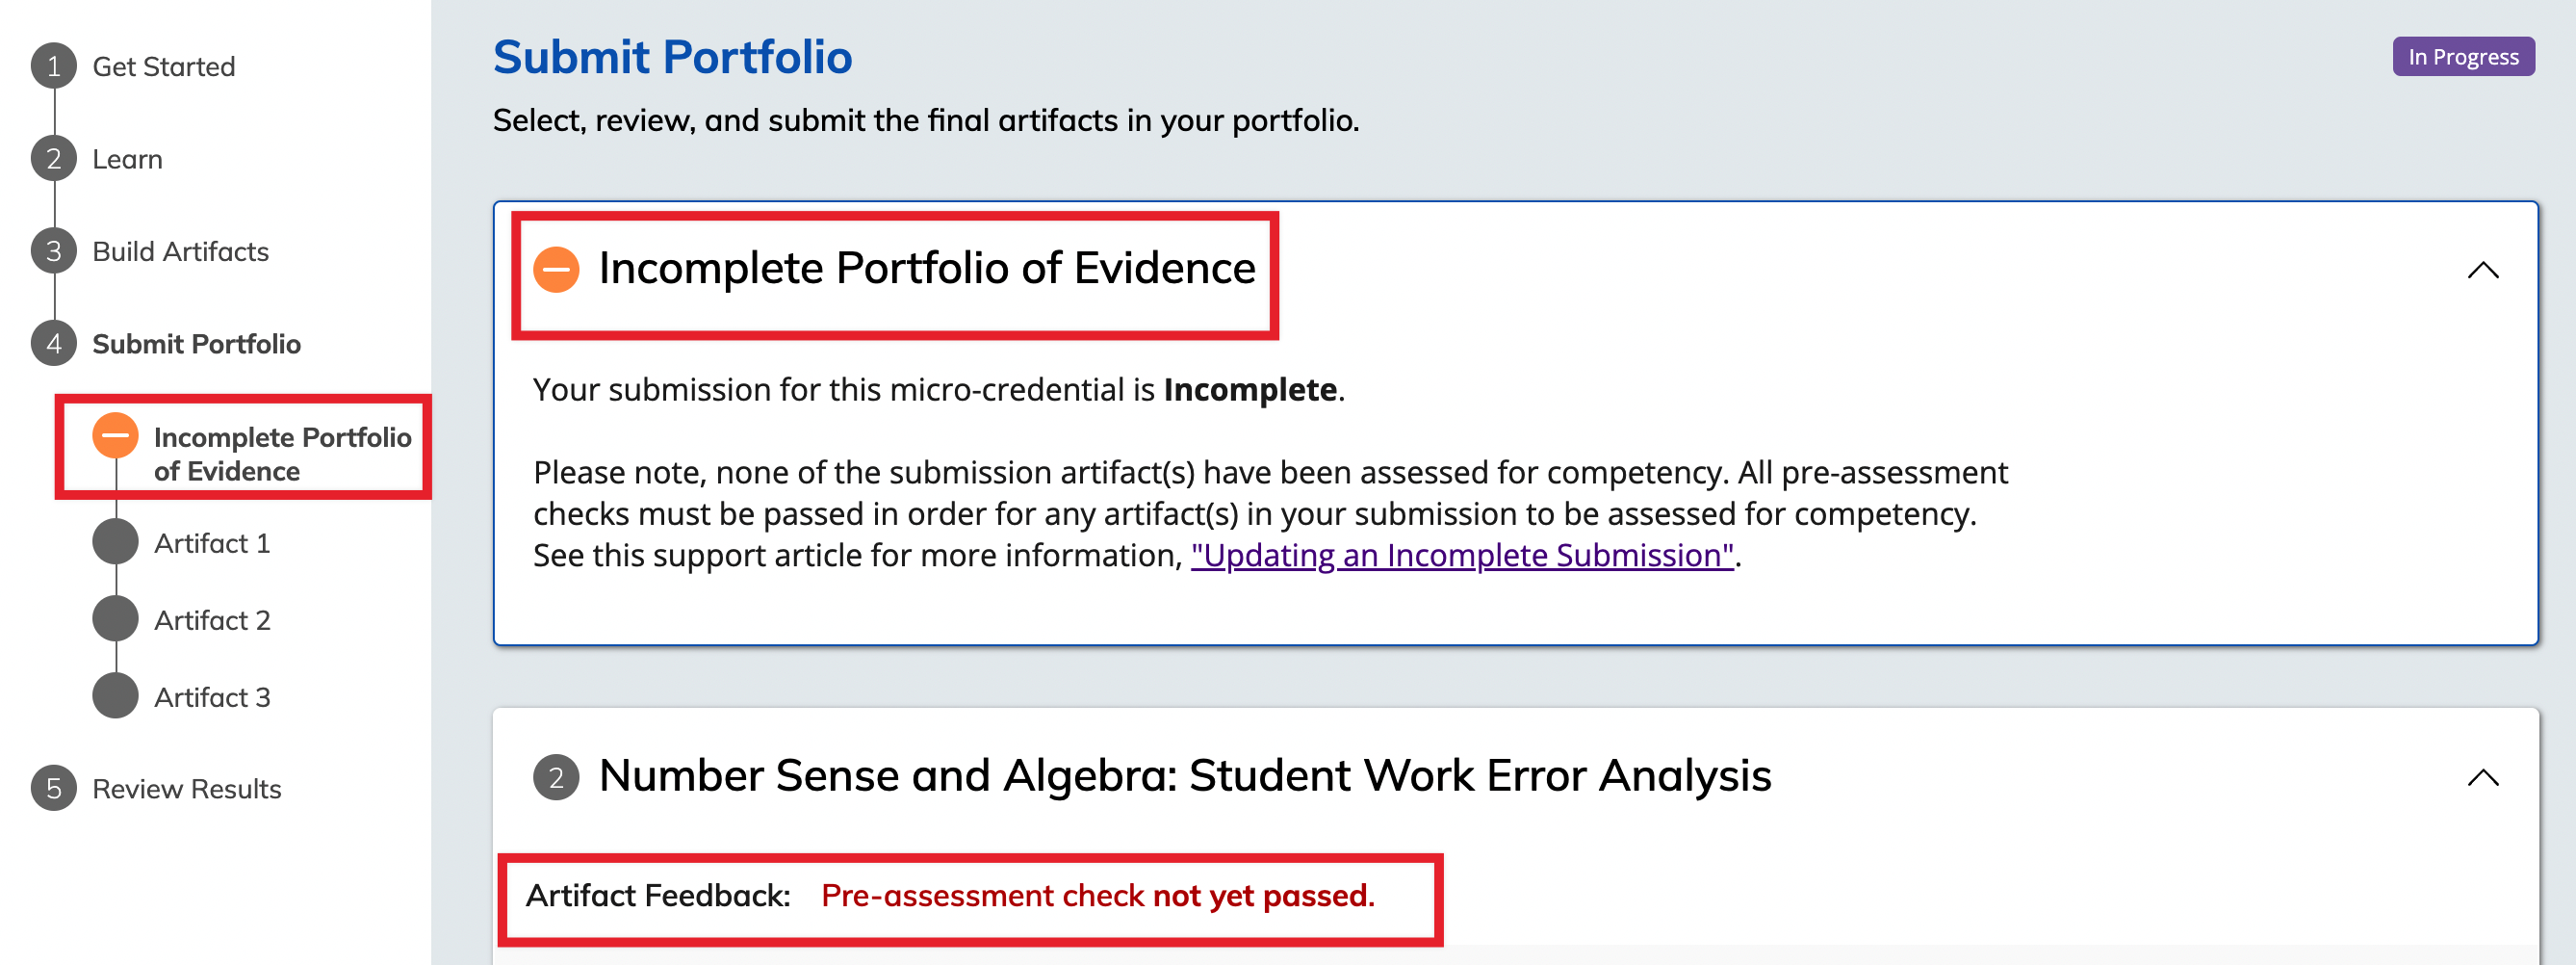Select the Artifact 1 status dot
The width and height of the screenshot is (2576, 965).
[116, 542]
